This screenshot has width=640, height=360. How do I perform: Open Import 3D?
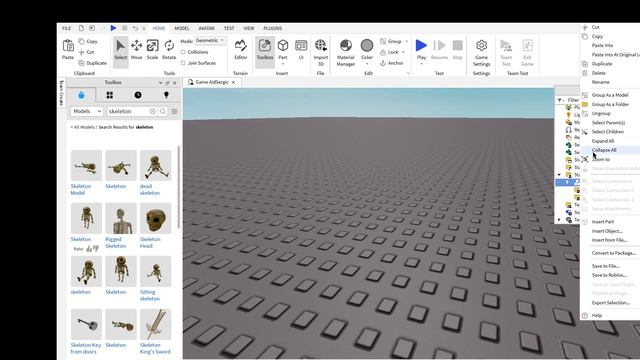click(x=321, y=52)
